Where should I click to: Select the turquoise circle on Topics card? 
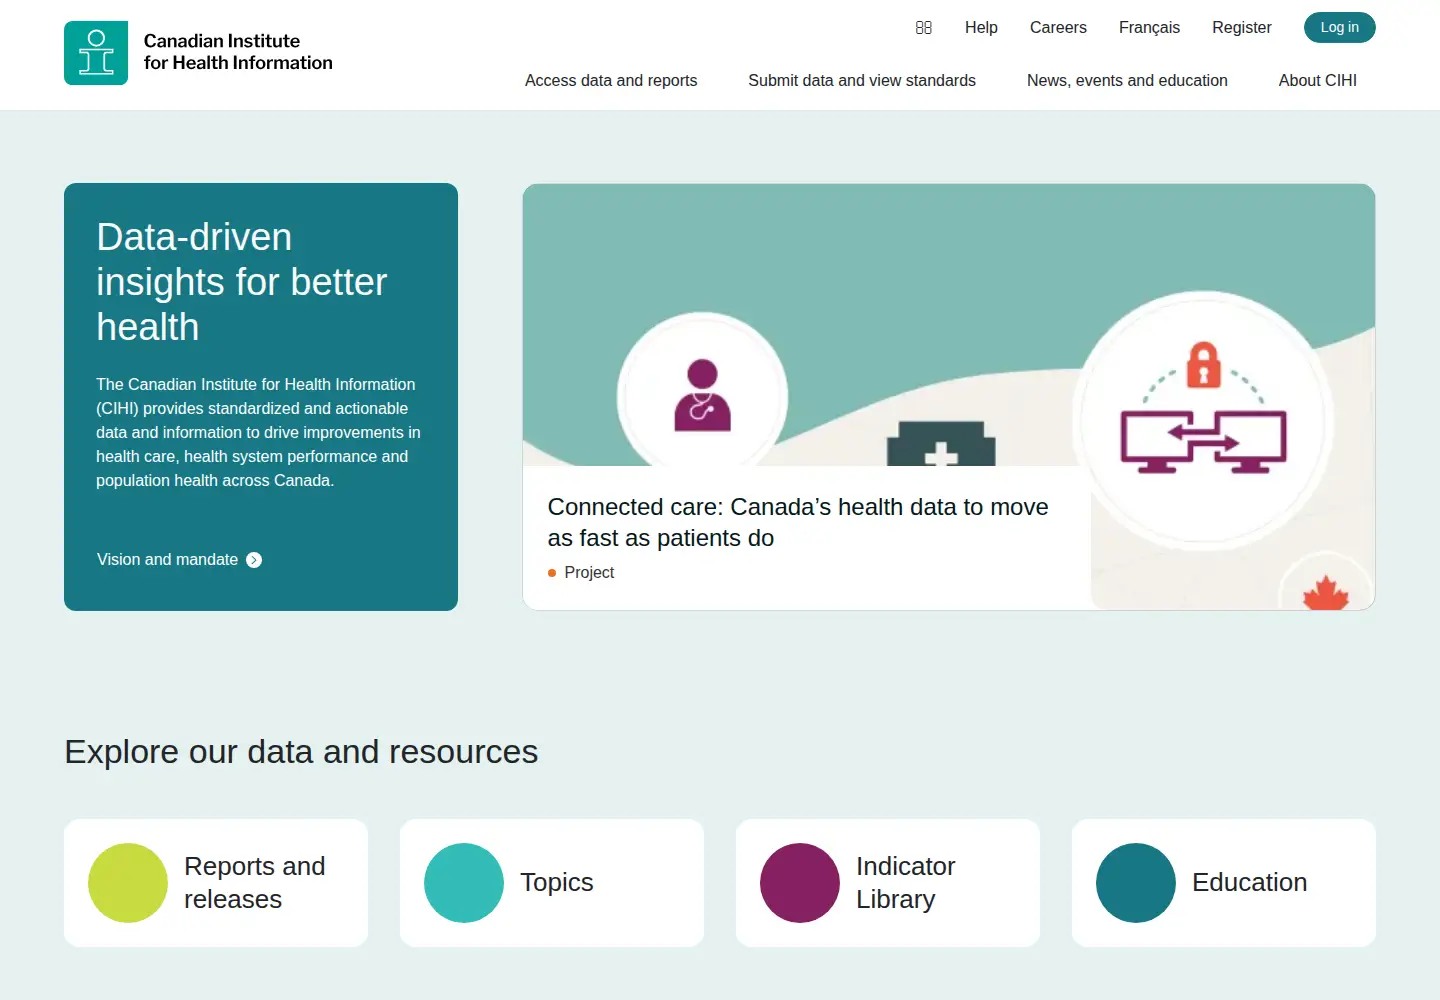464,883
